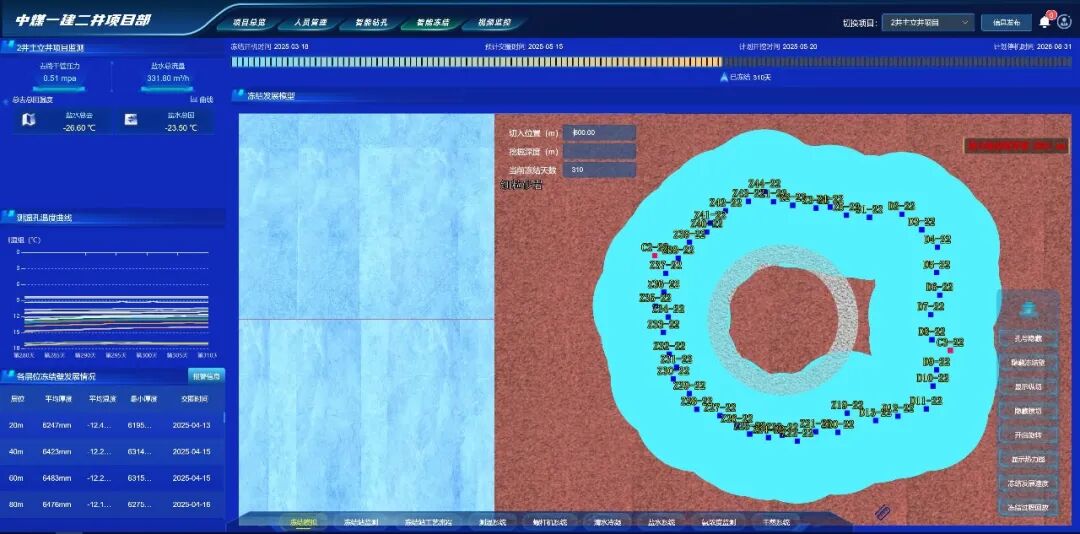Click the 0.51 mpa pressure value
The width and height of the screenshot is (1080, 534).
coord(59,78)
